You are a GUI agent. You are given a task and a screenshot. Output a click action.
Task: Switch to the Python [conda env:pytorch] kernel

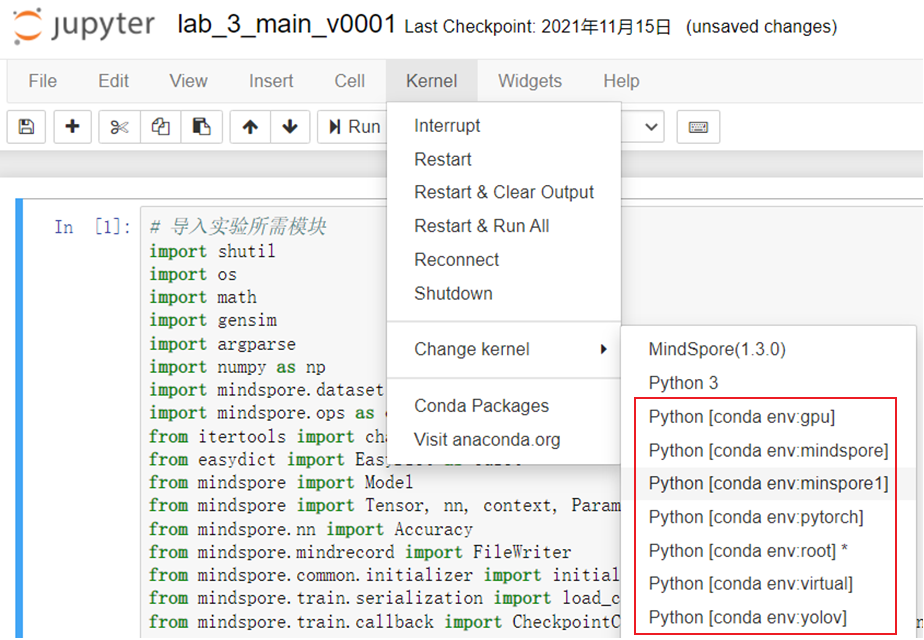tap(758, 517)
